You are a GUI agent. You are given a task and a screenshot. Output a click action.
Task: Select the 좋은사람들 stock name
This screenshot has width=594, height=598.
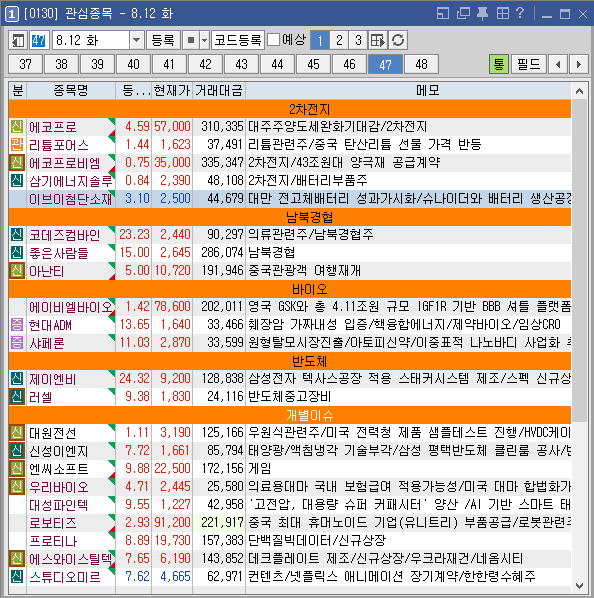click(59, 253)
